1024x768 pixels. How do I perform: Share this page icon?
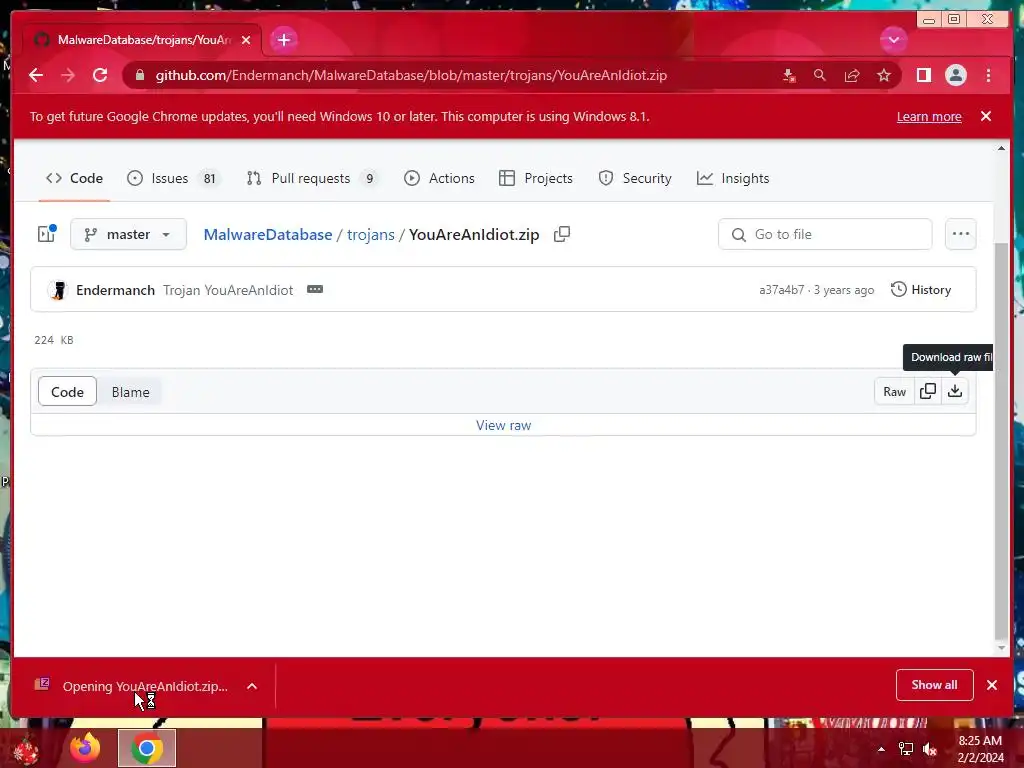852,75
